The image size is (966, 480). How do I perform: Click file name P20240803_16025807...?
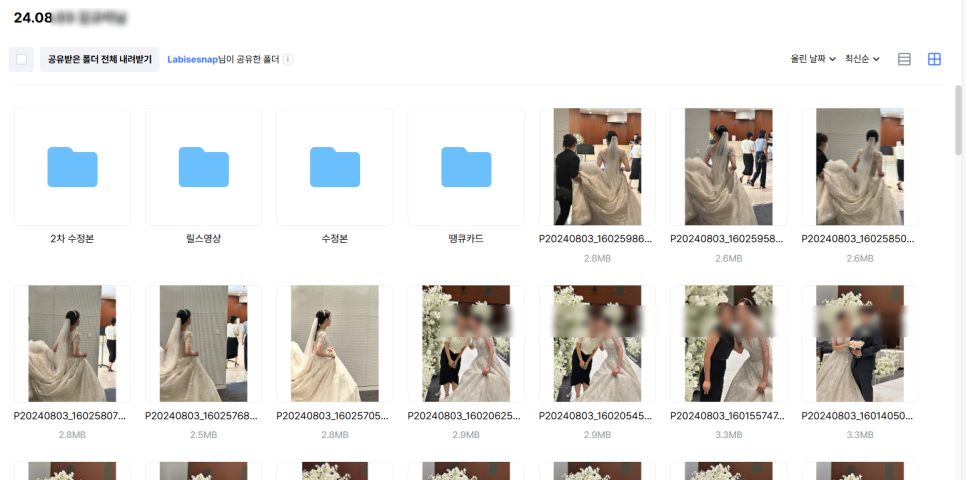pos(72,416)
